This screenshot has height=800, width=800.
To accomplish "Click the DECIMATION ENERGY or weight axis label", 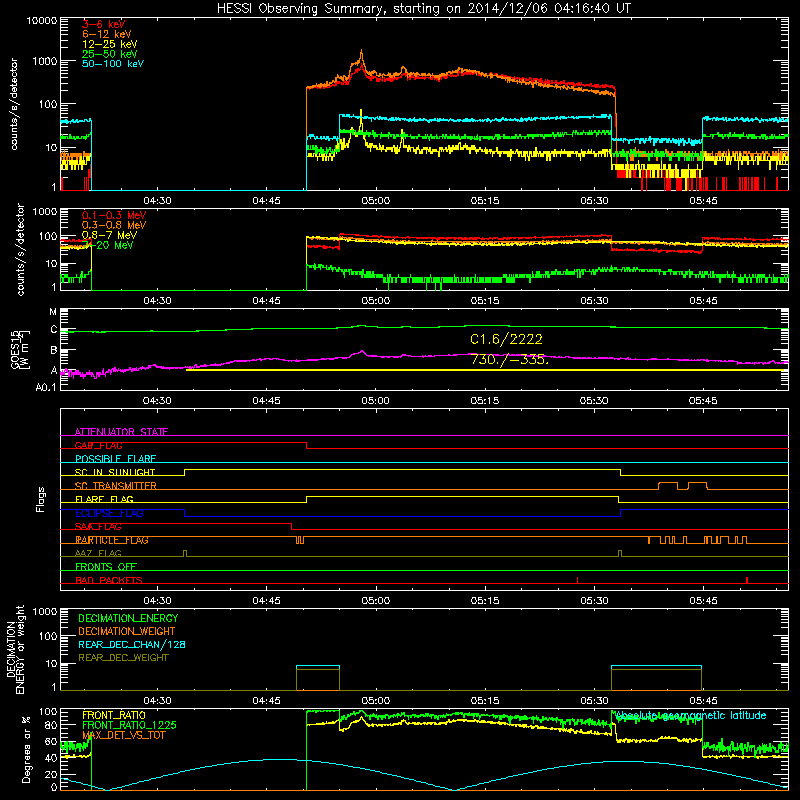I will (15, 649).
